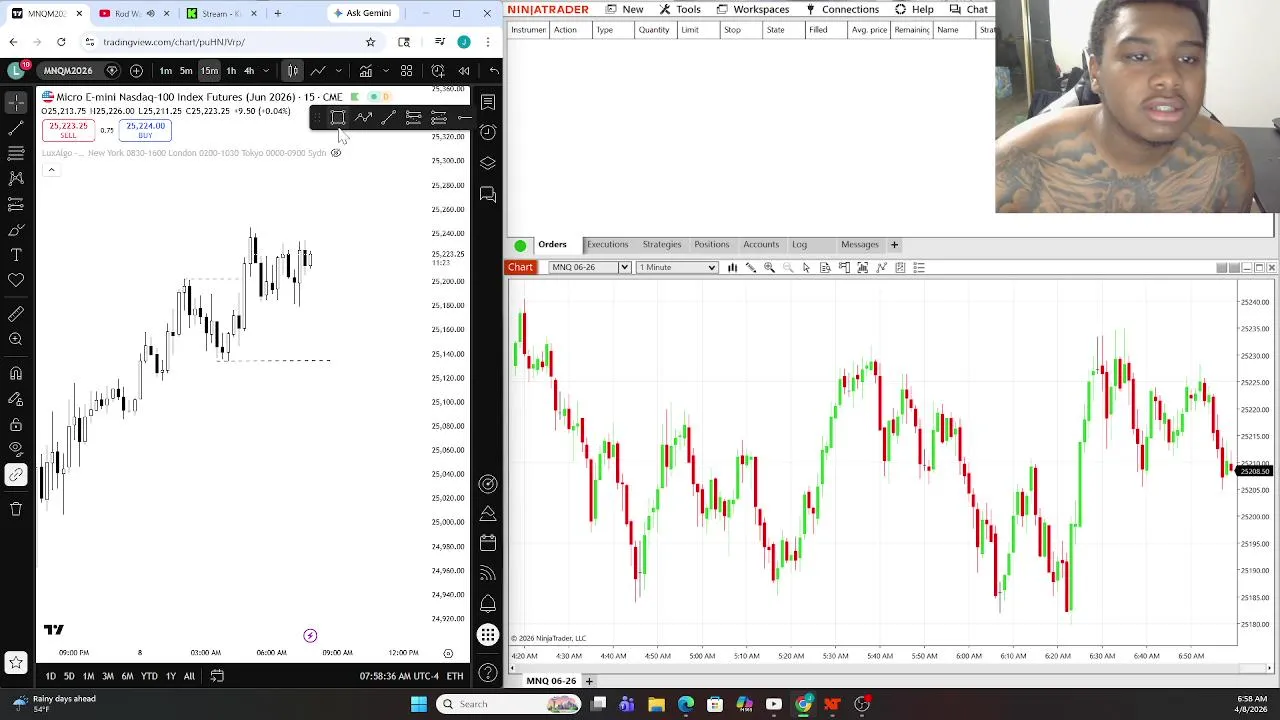Select the YTD date range button
This screenshot has height=720, width=1280.
click(149, 676)
